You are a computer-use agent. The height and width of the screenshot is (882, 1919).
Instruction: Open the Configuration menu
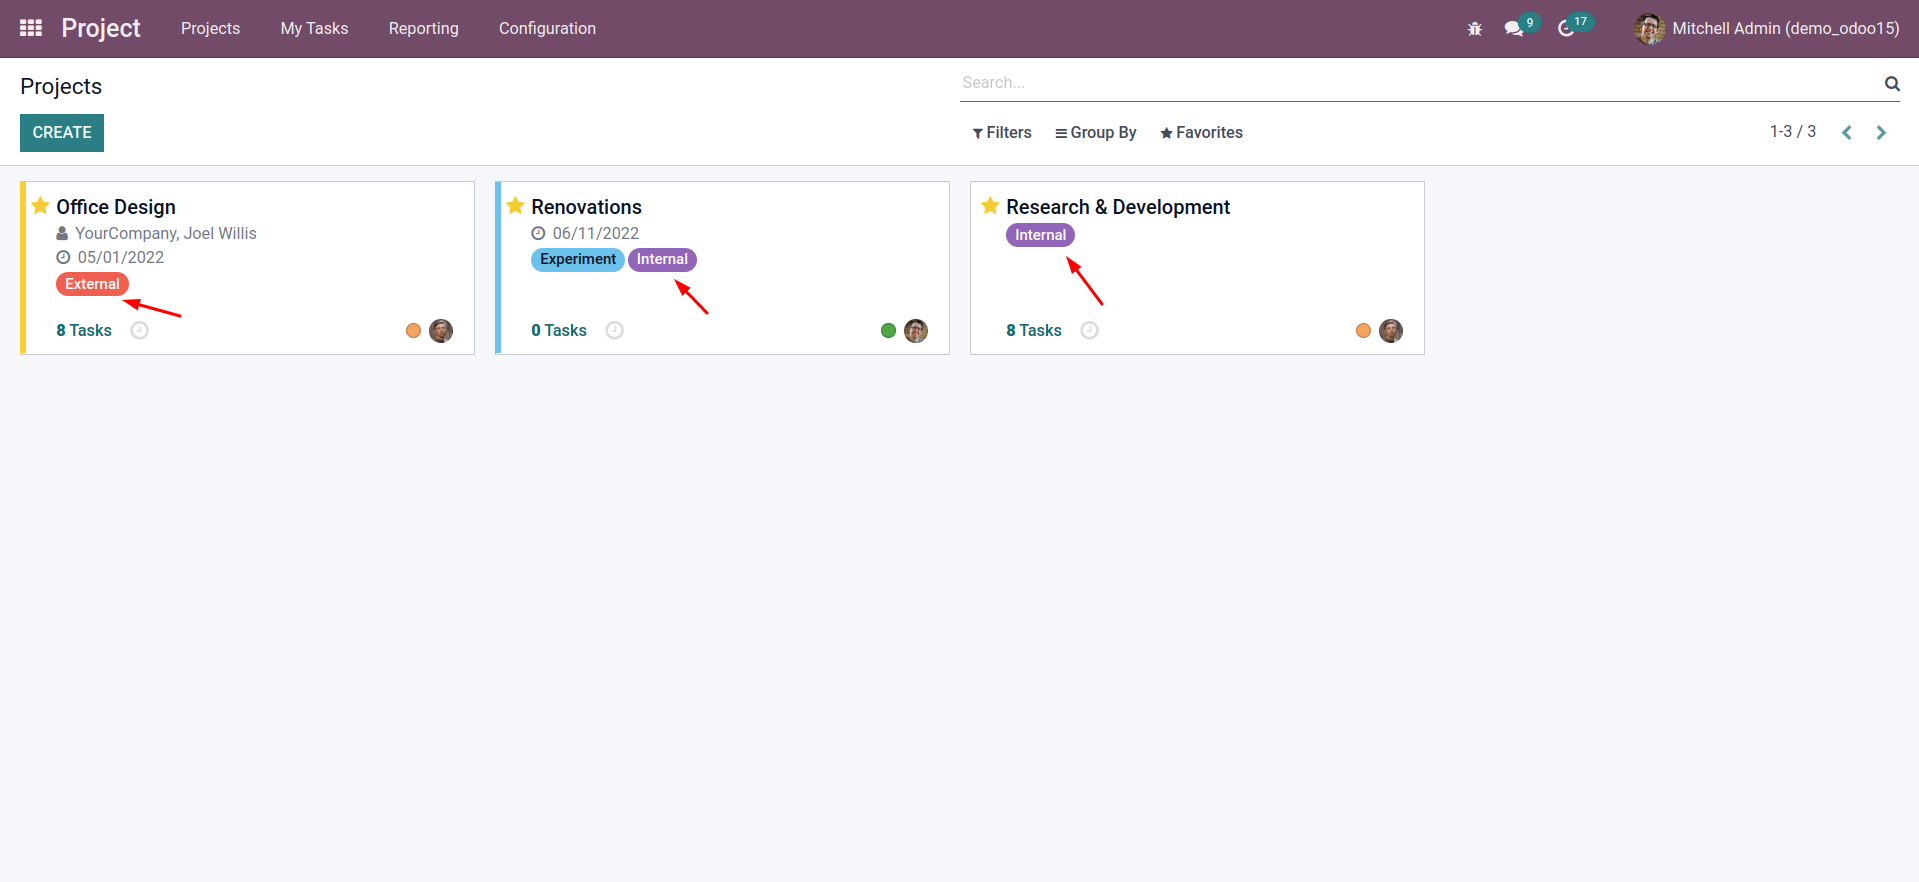coord(547,29)
